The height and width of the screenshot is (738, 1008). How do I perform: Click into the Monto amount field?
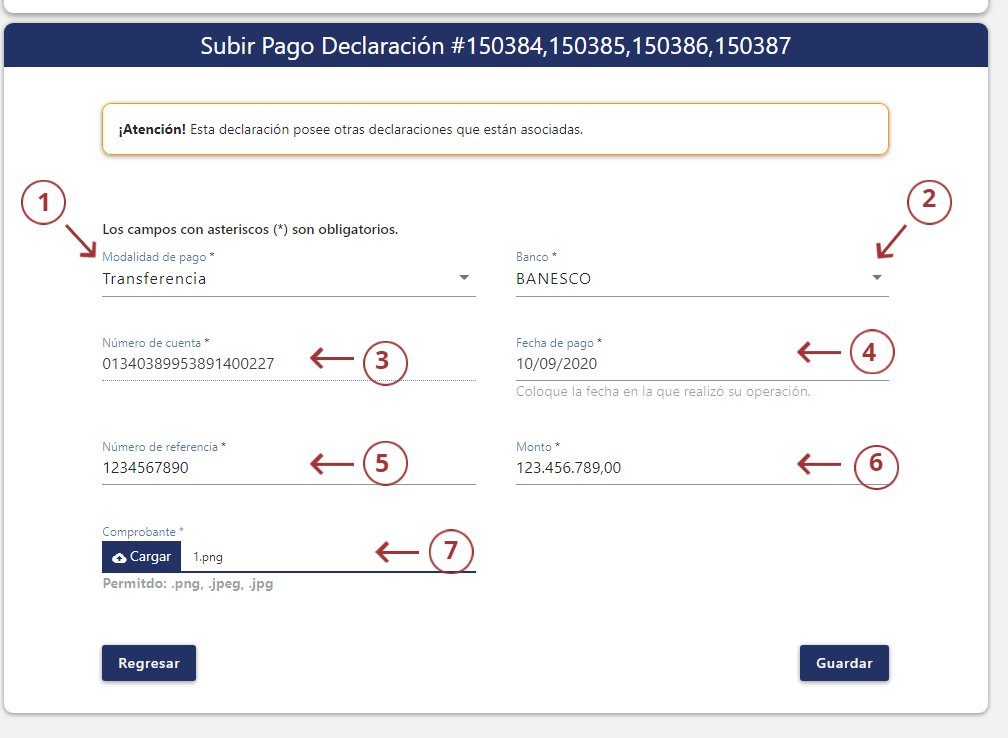[650, 468]
